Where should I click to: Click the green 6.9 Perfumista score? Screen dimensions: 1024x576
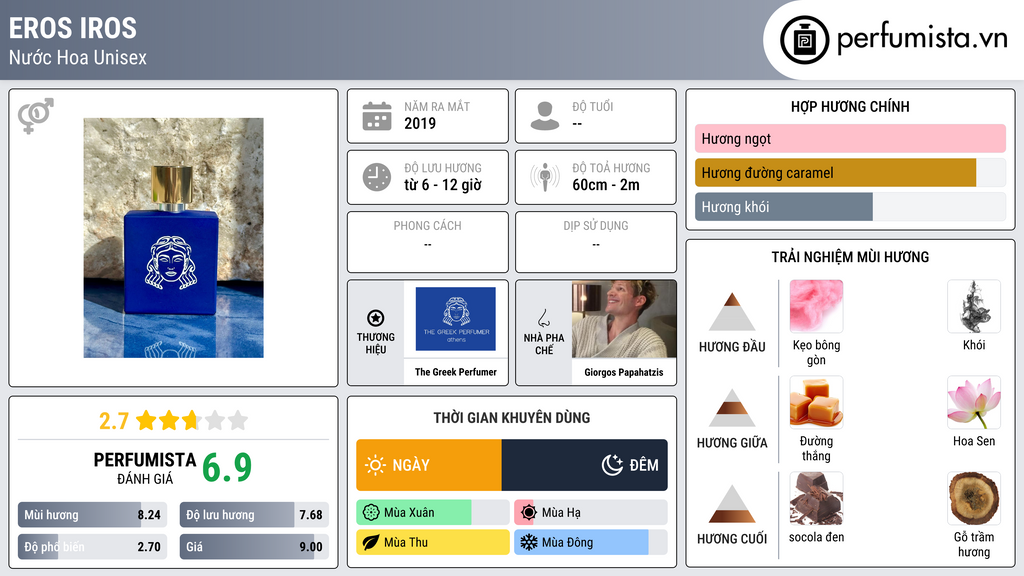pyautogui.click(x=227, y=468)
